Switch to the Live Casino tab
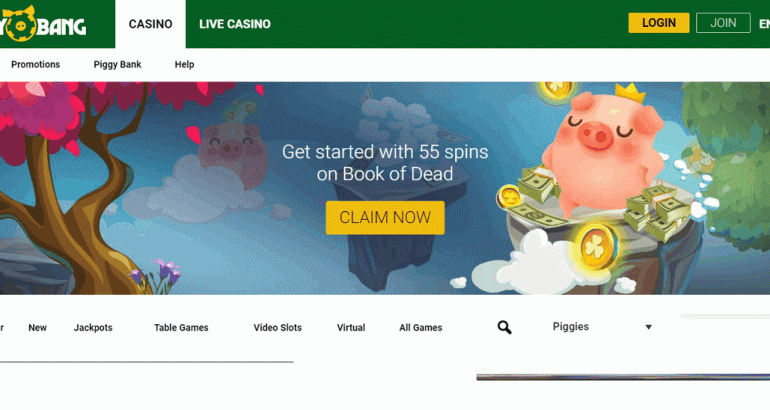This screenshot has width=770, height=410. pyautogui.click(x=235, y=24)
